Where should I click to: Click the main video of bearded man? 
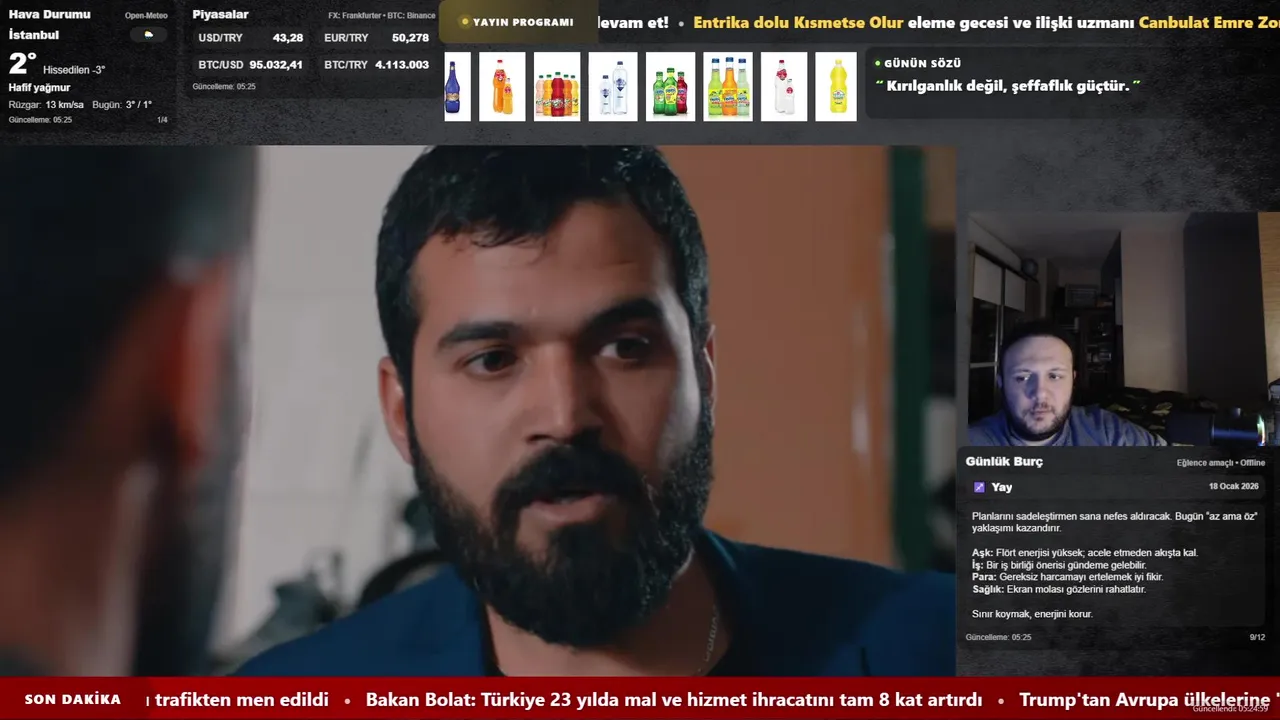[478, 411]
